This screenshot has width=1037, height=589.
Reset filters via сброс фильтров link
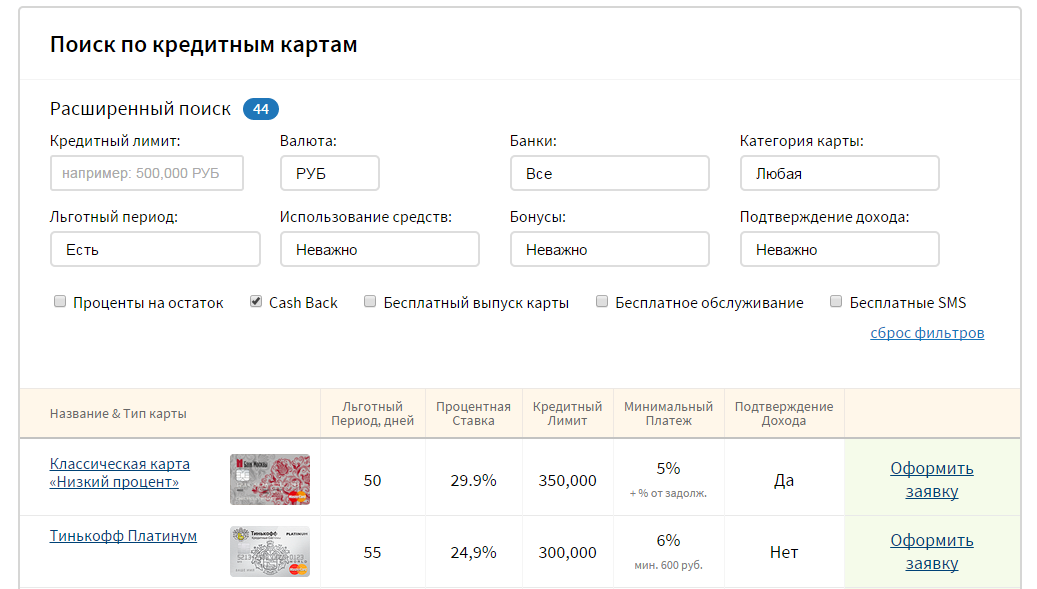tap(927, 333)
